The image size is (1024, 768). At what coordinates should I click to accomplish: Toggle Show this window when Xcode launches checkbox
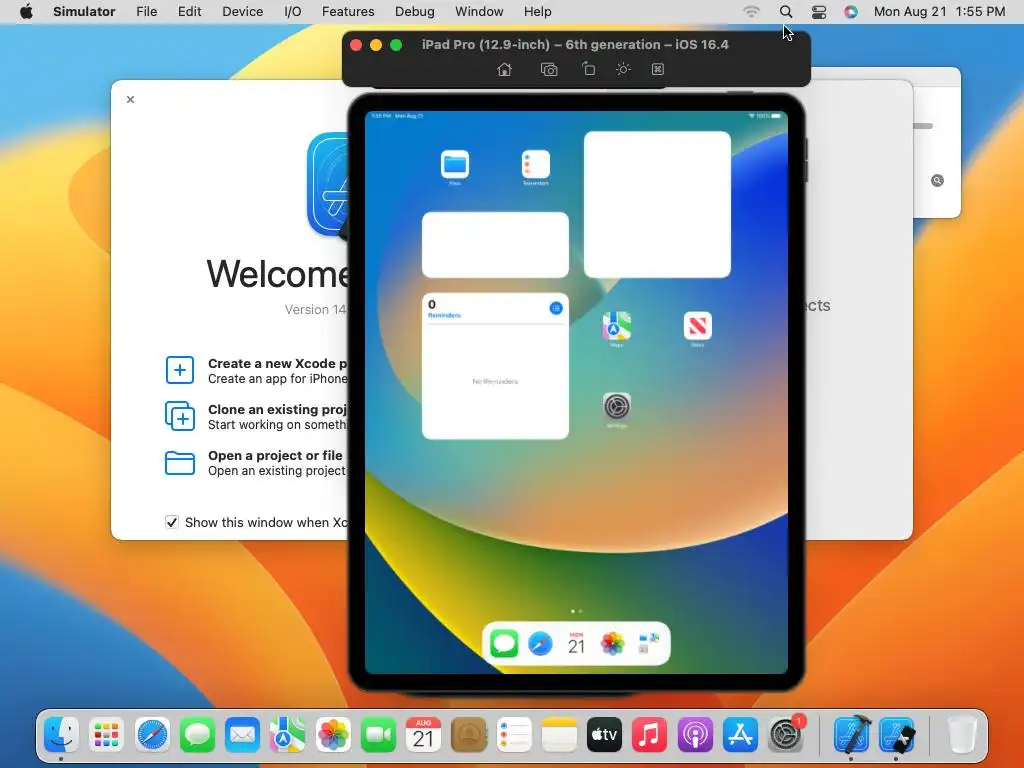[x=172, y=522]
